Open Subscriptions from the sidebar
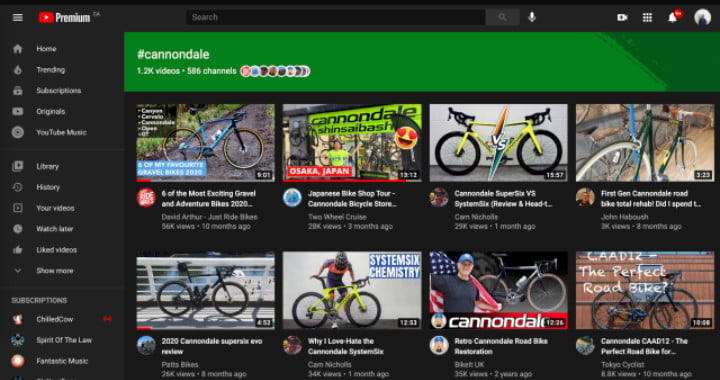 (62, 90)
